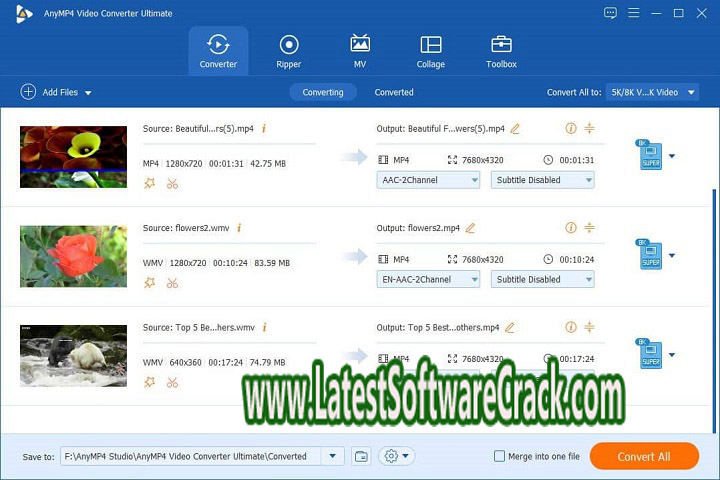Expand the format arrow for the Beautiful F...wers(5).mp4 row
Image resolution: width=720 pixels, height=480 pixels.
click(672, 156)
